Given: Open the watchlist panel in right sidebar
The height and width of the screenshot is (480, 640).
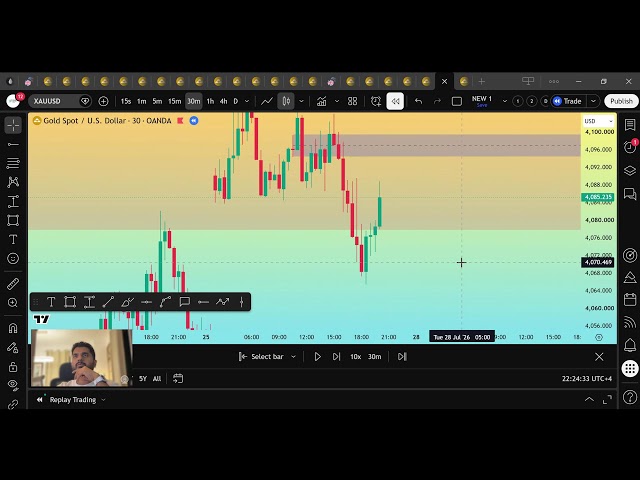Looking at the screenshot, I should tap(630, 125).
